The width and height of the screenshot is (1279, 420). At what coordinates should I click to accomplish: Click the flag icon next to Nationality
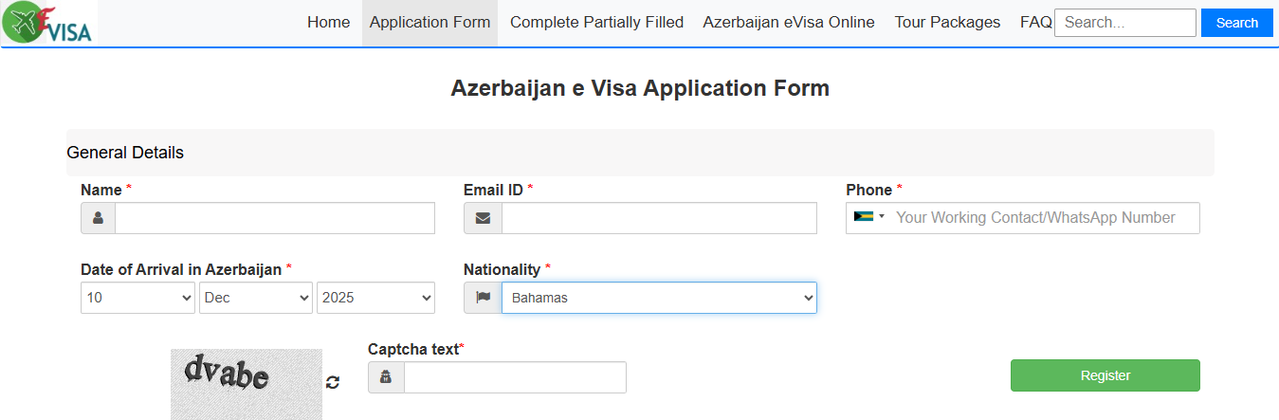pos(483,298)
